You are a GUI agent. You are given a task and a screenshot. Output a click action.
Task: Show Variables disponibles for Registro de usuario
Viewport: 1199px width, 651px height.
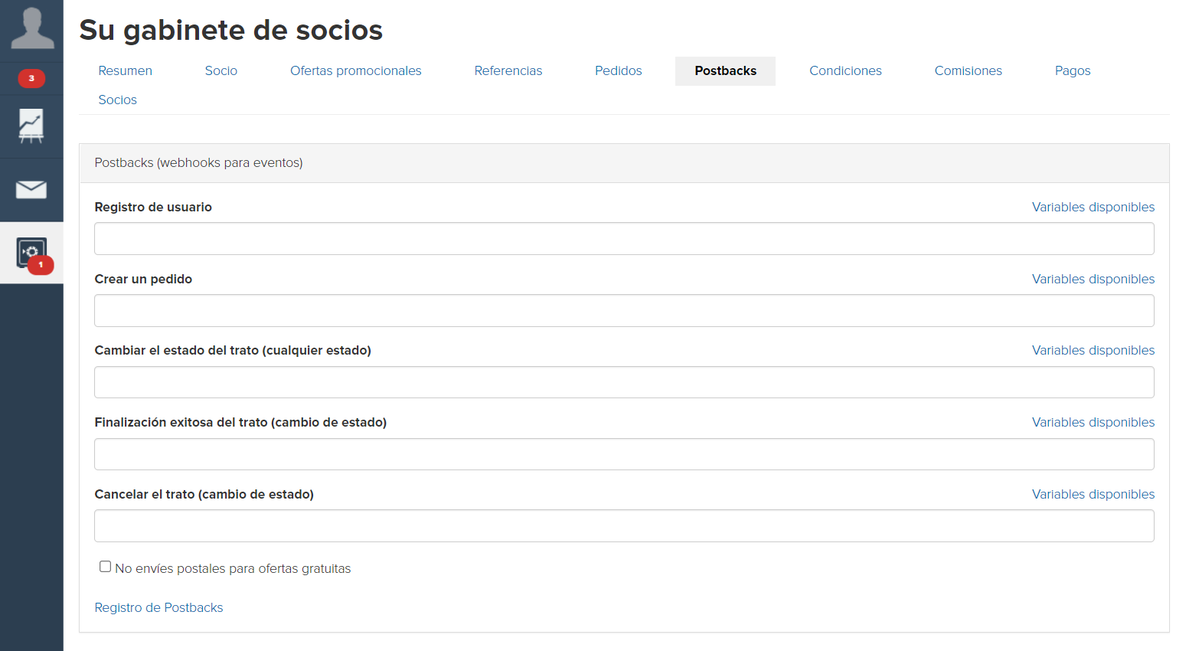click(1093, 207)
